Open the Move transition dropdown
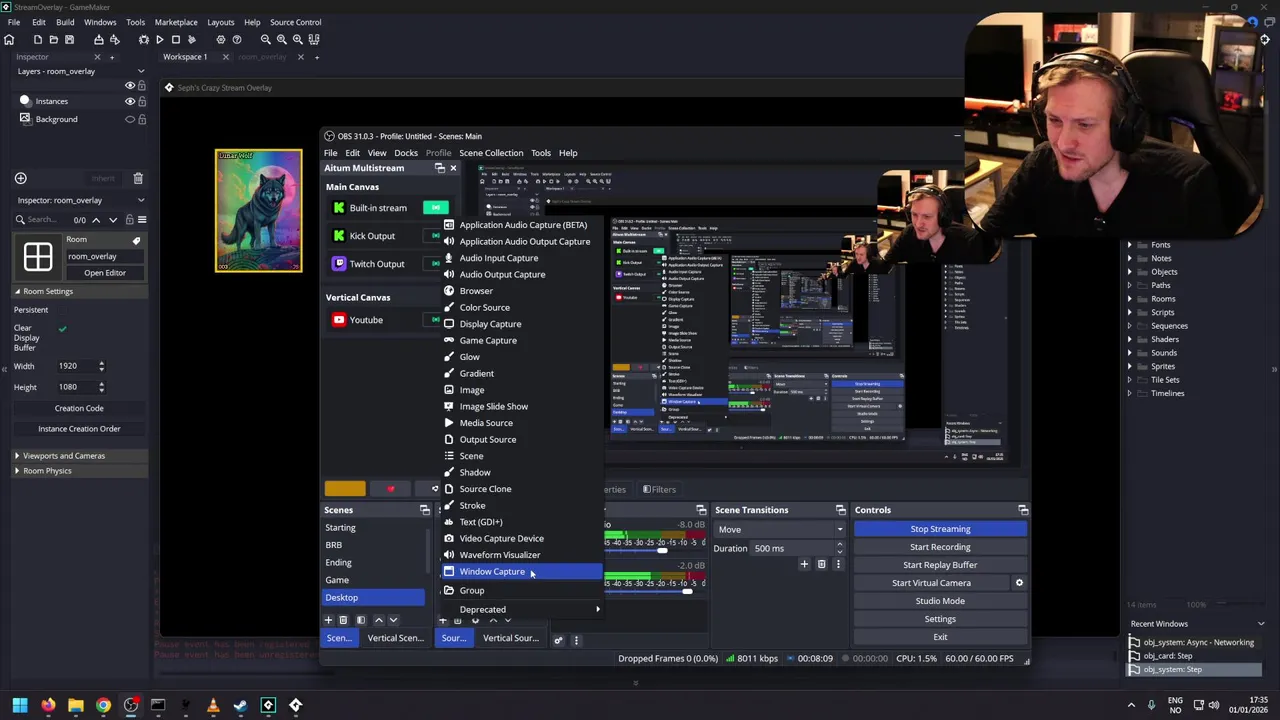The height and width of the screenshot is (720, 1280). 779,529
